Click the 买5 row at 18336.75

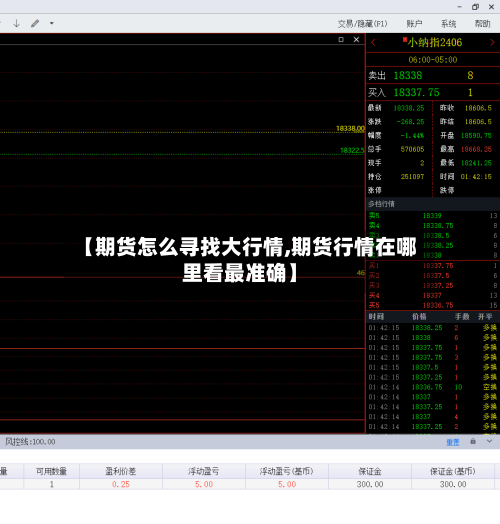coord(433,305)
